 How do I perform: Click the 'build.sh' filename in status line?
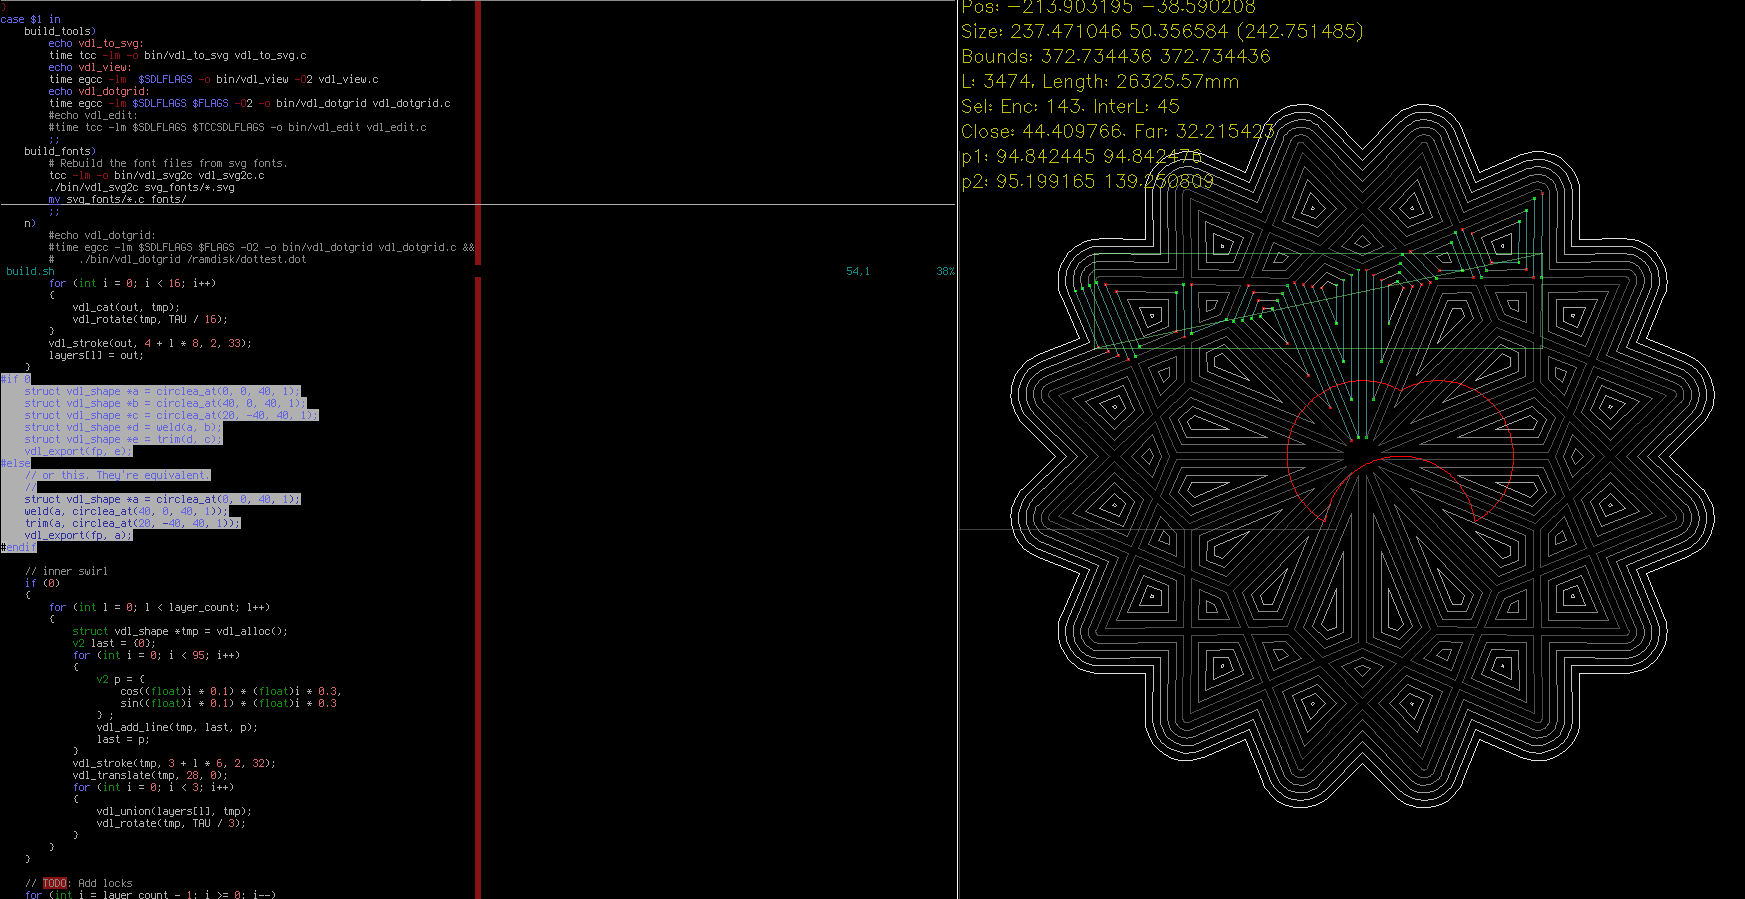coord(30,271)
